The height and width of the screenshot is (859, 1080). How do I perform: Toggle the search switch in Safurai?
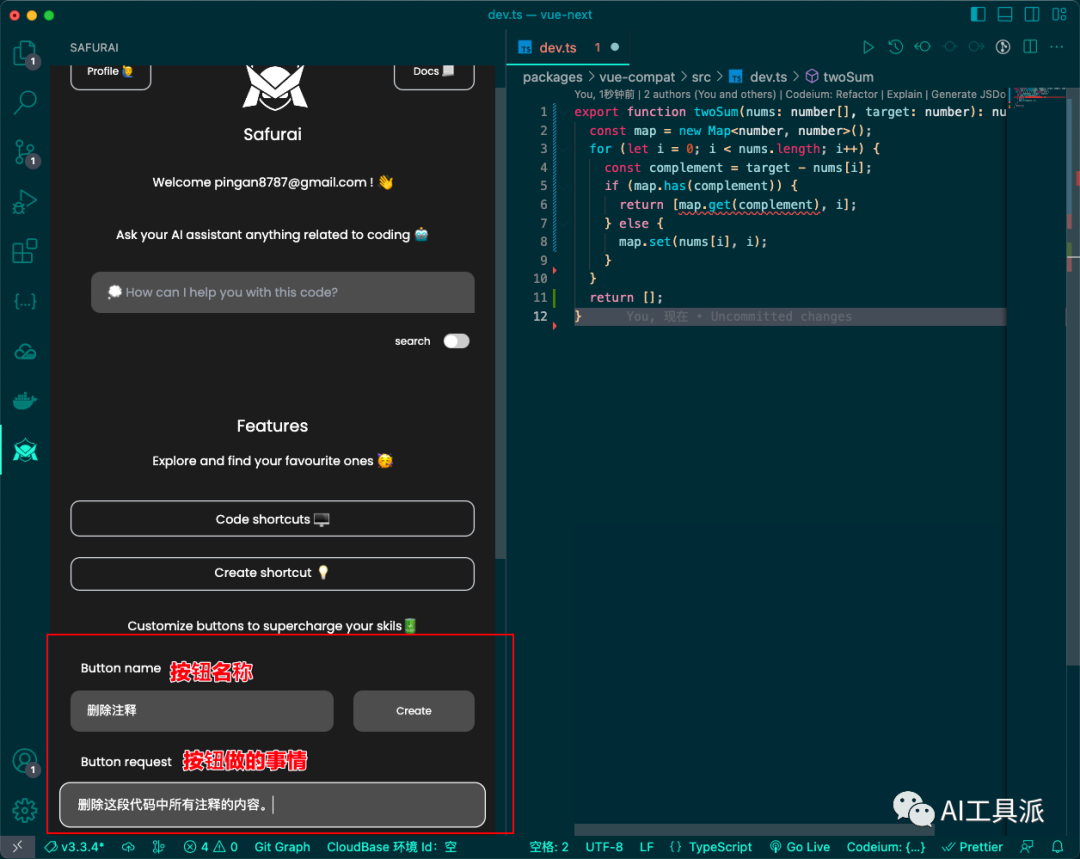coord(457,341)
